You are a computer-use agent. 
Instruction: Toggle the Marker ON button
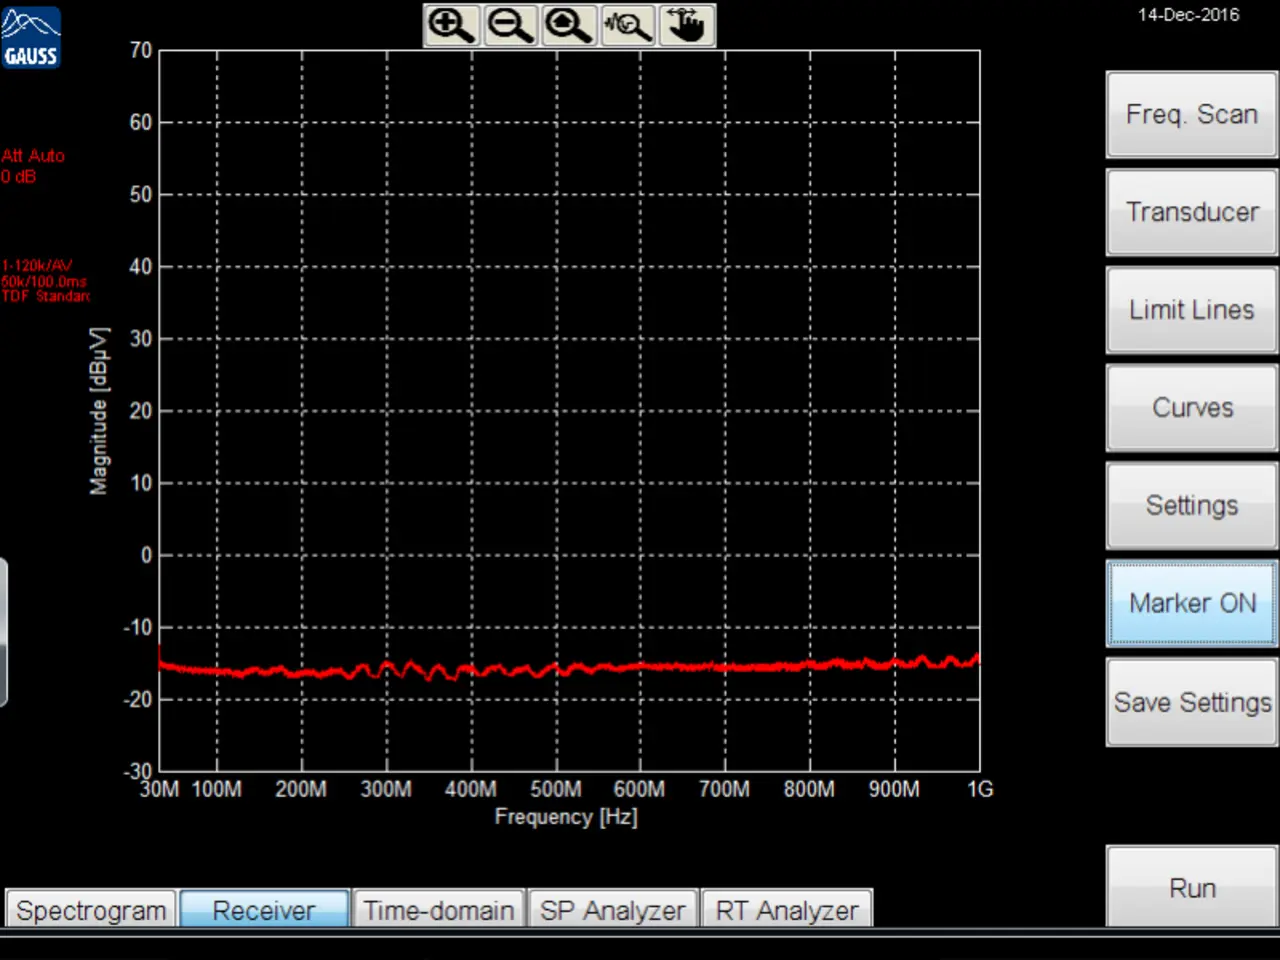[x=1191, y=603]
